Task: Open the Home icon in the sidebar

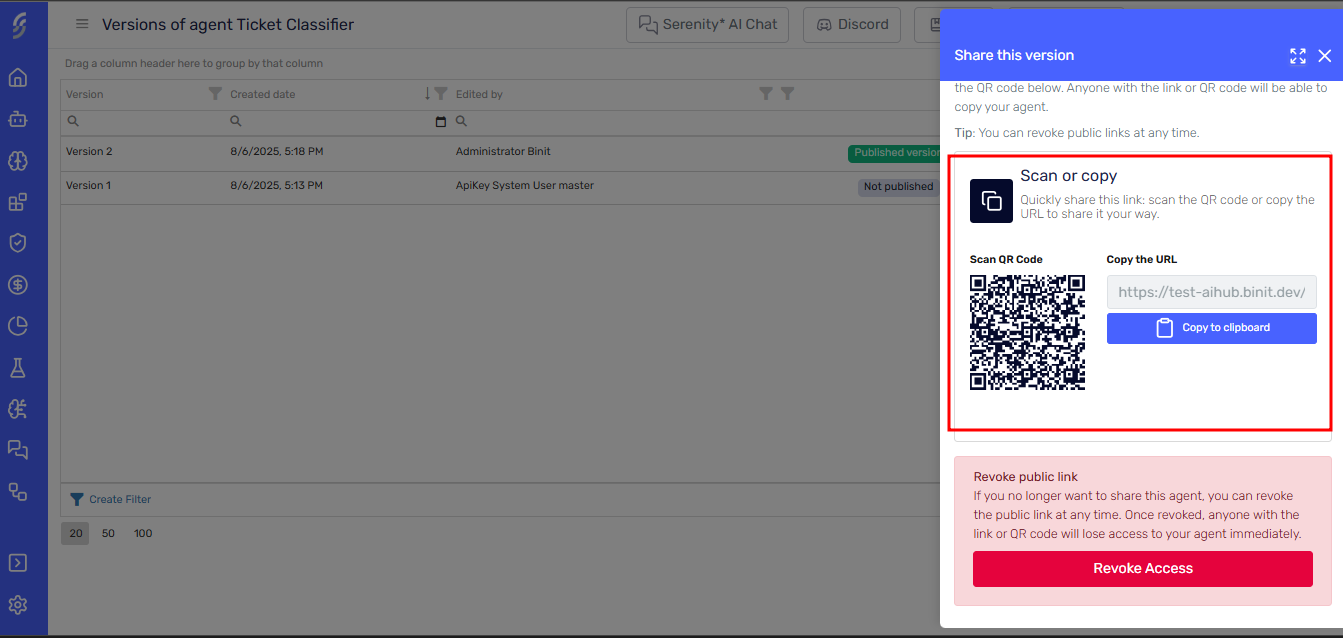Action: coord(18,78)
